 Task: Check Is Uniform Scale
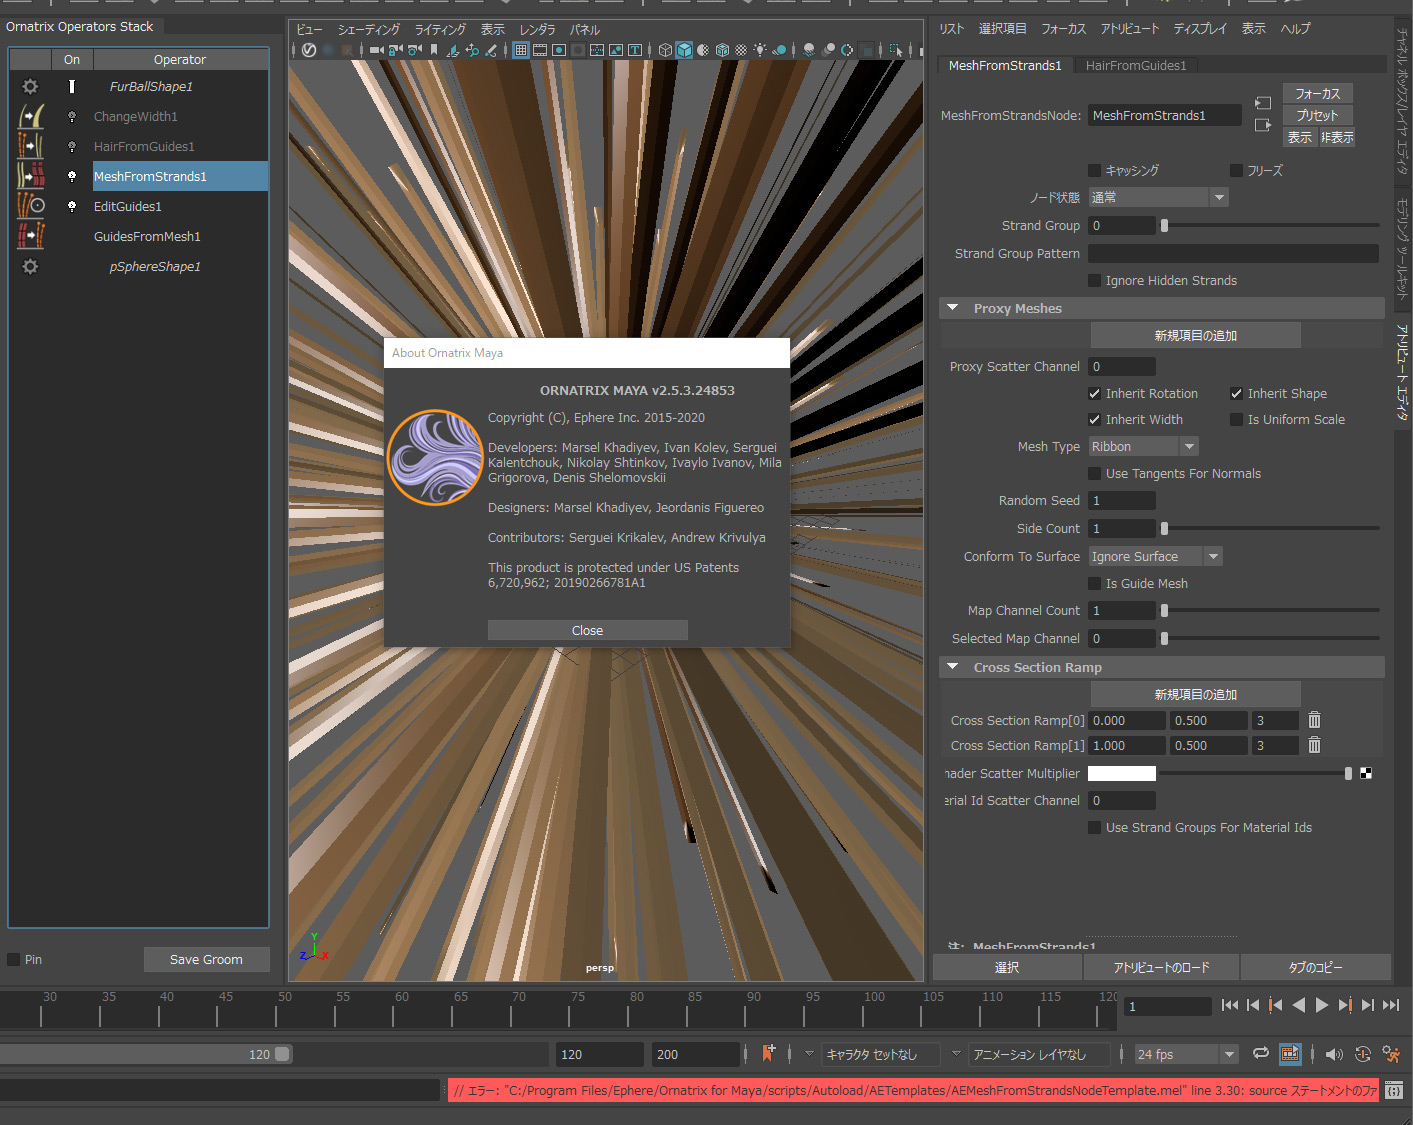click(x=1237, y=420)
